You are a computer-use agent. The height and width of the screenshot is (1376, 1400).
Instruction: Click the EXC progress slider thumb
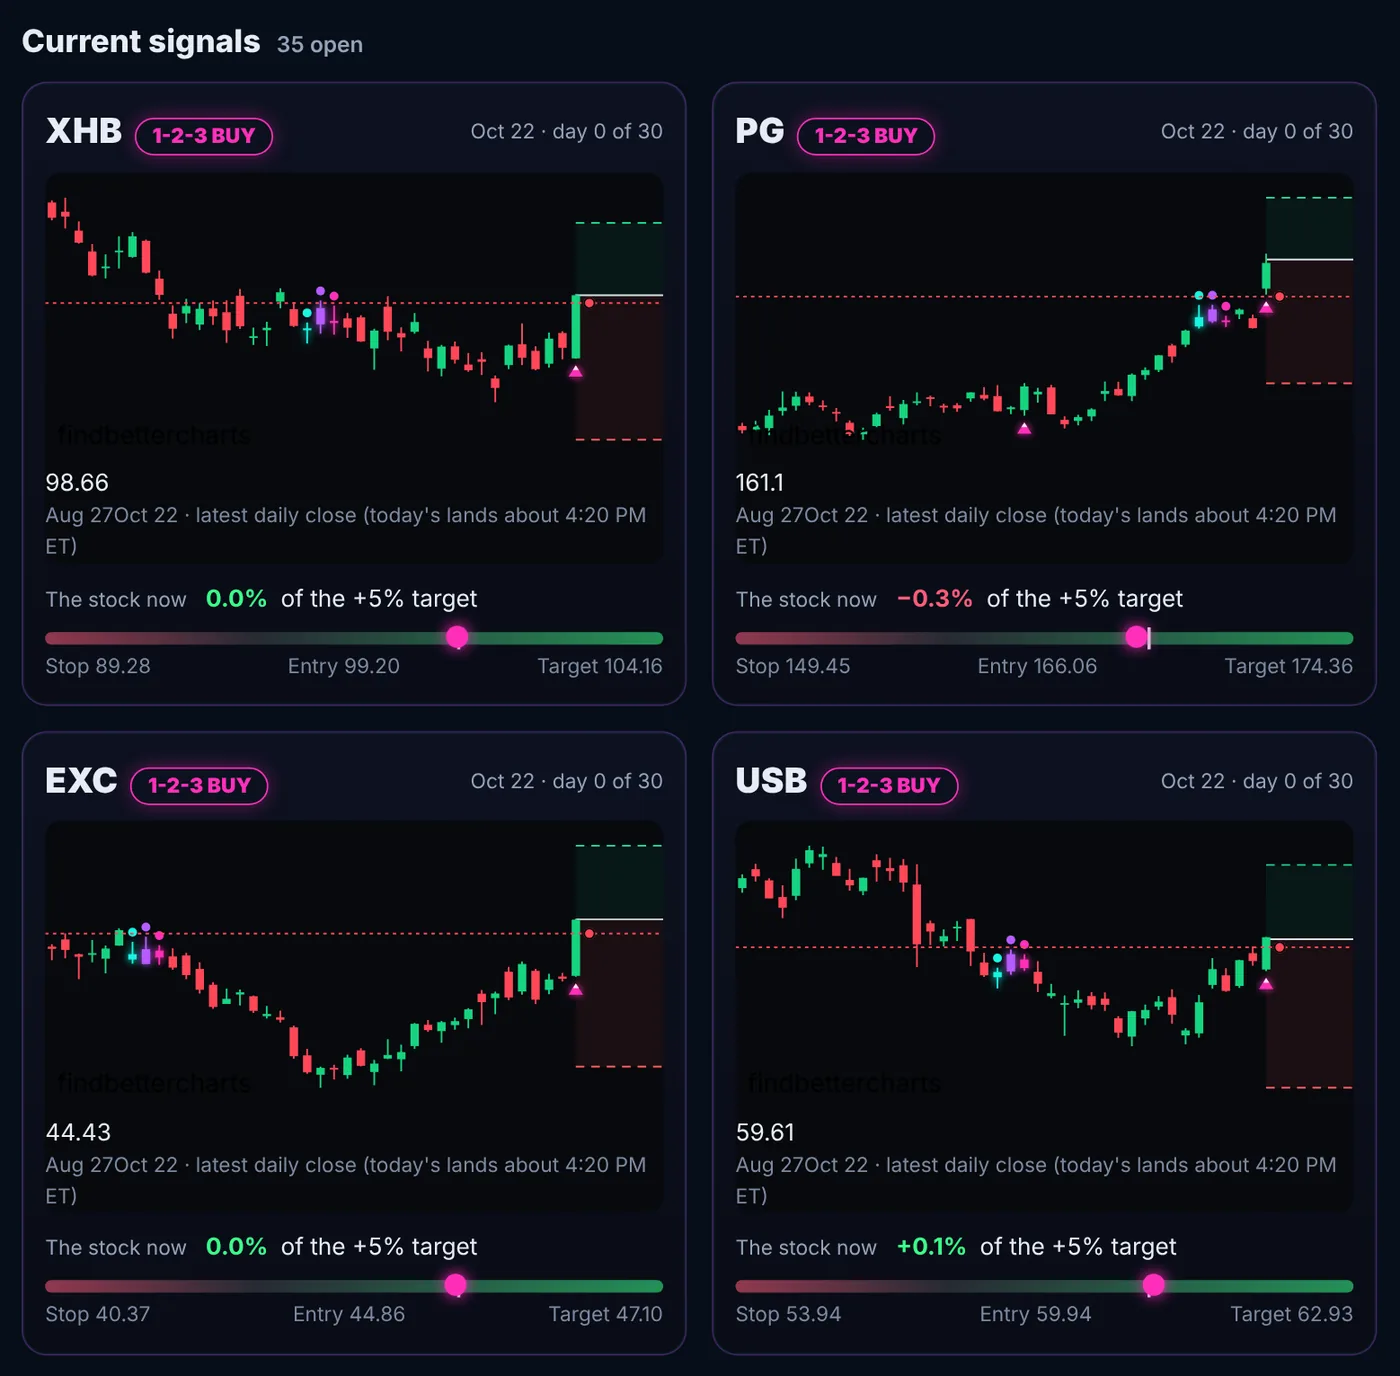click(x=455, y=1285)
